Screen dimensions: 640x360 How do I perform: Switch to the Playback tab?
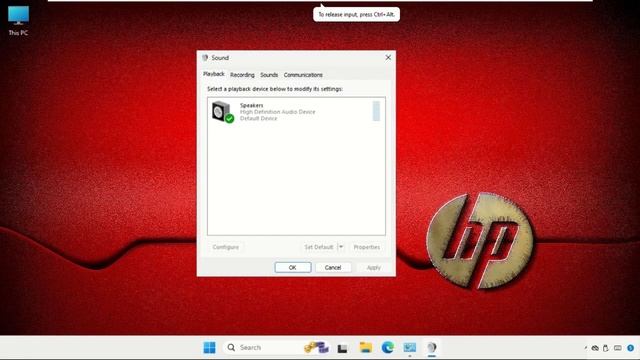214,74
